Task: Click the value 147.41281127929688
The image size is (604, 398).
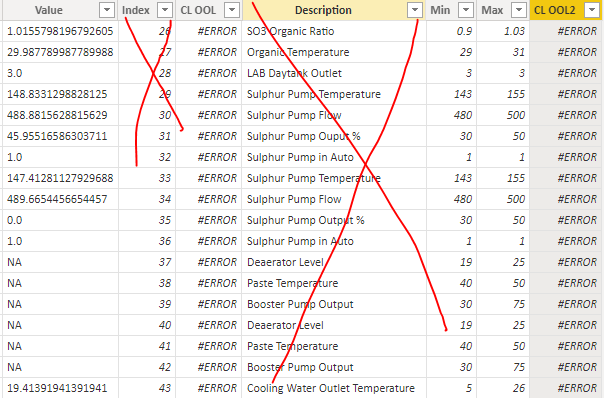Action: tap(60, 178)
